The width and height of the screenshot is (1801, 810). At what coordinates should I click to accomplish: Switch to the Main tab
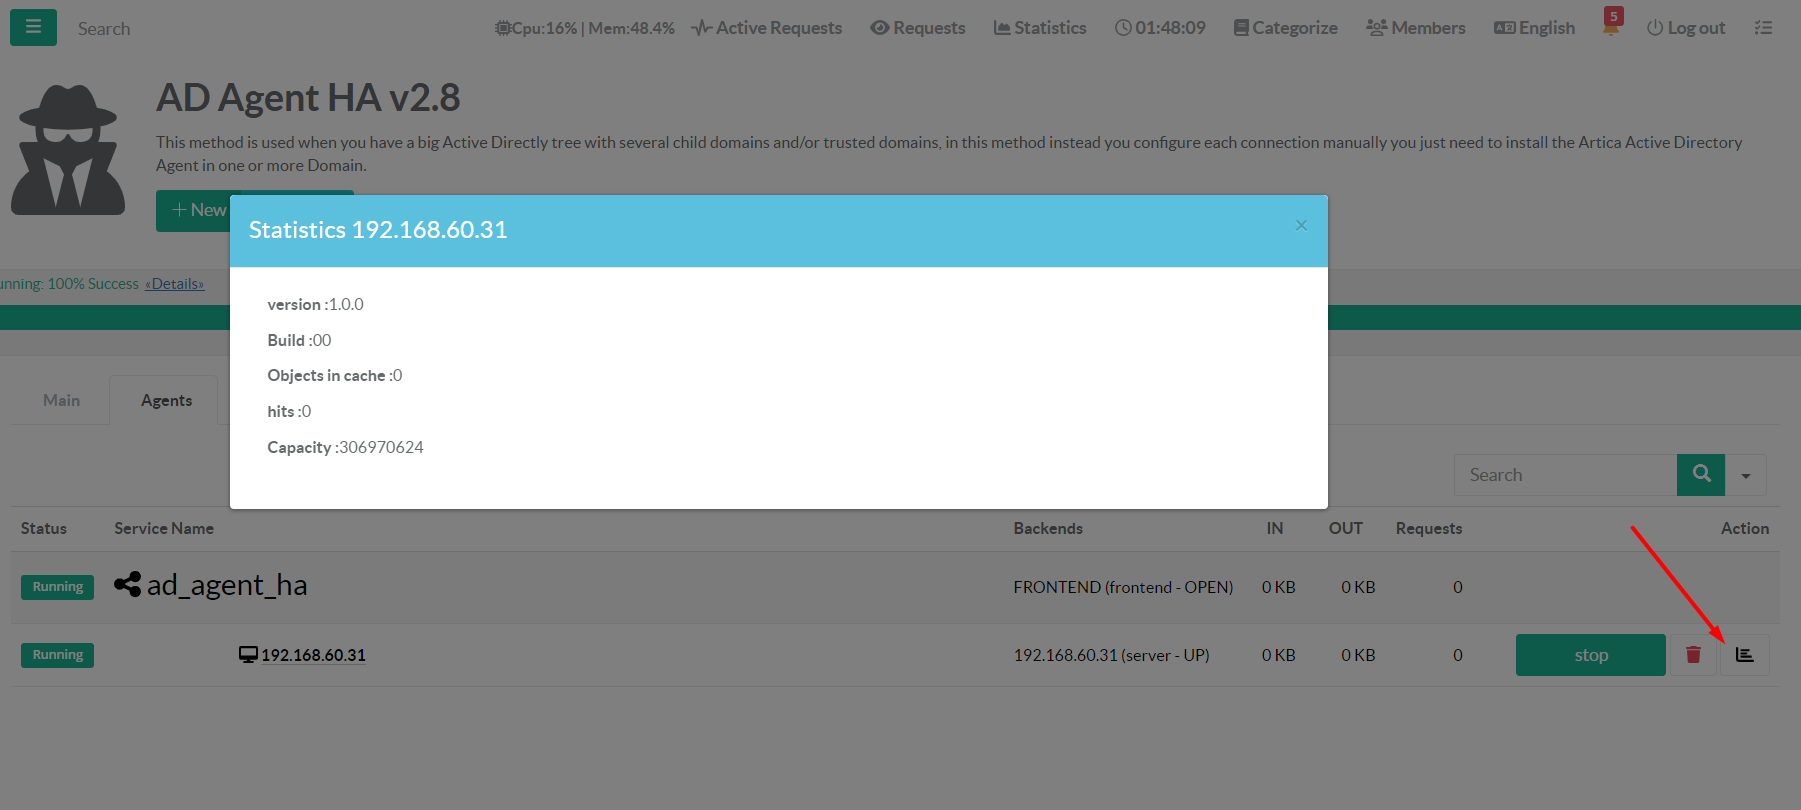(61, 400)
